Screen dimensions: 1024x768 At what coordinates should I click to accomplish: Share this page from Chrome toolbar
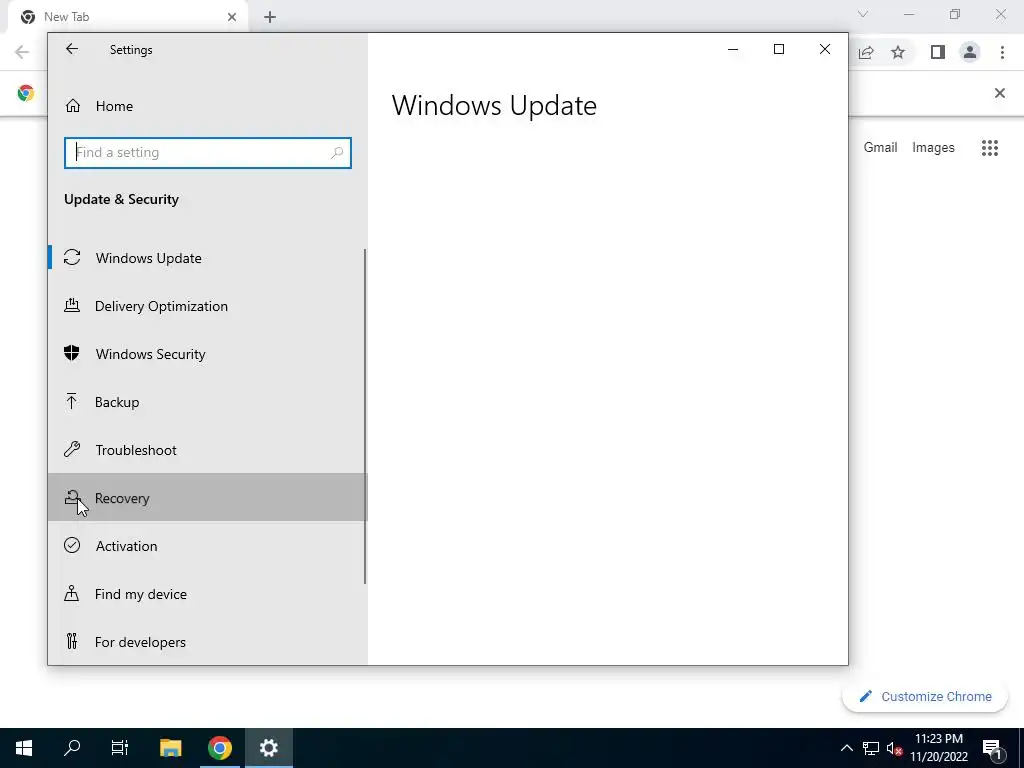click(x=866, y=52)
